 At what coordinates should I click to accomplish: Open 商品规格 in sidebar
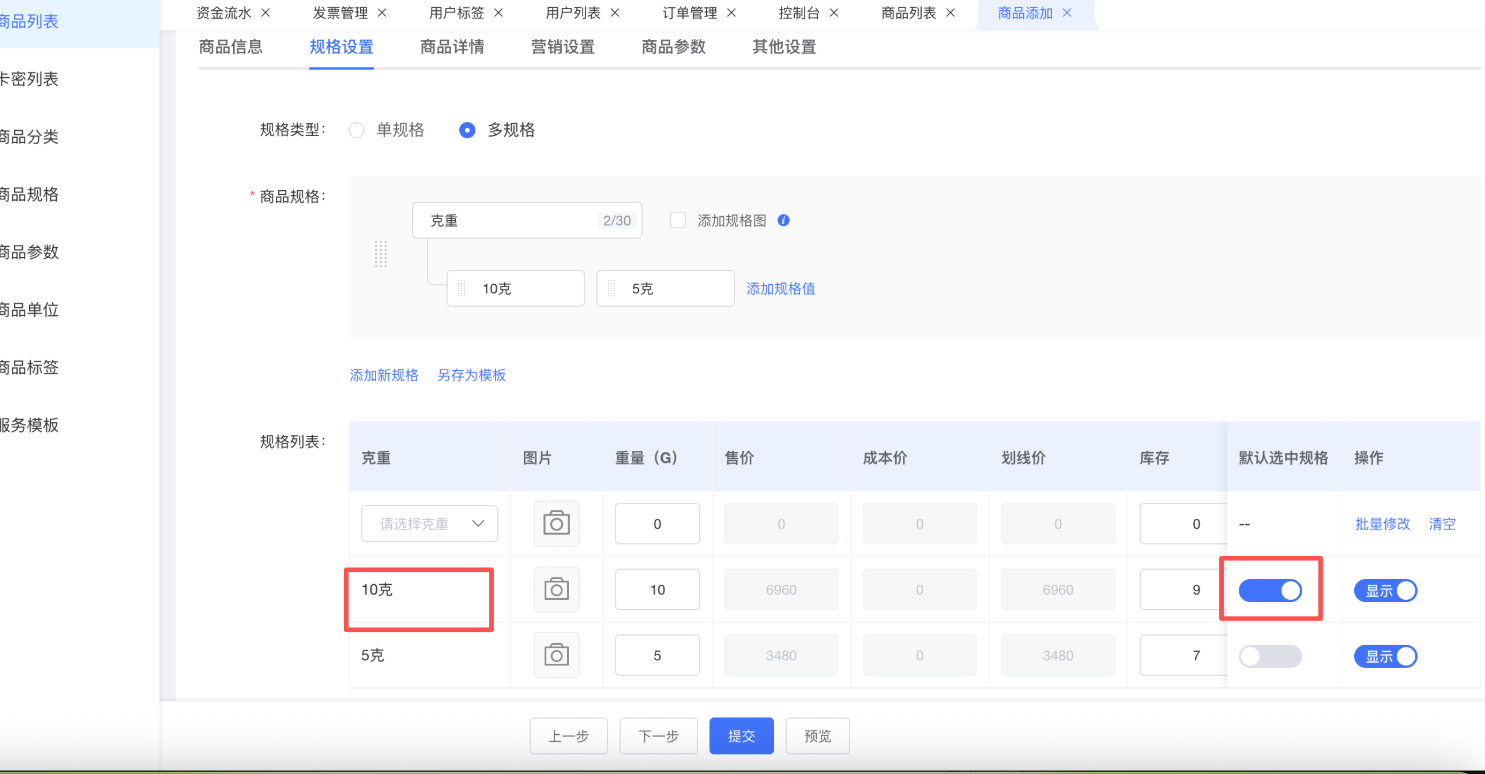(30, 195)
